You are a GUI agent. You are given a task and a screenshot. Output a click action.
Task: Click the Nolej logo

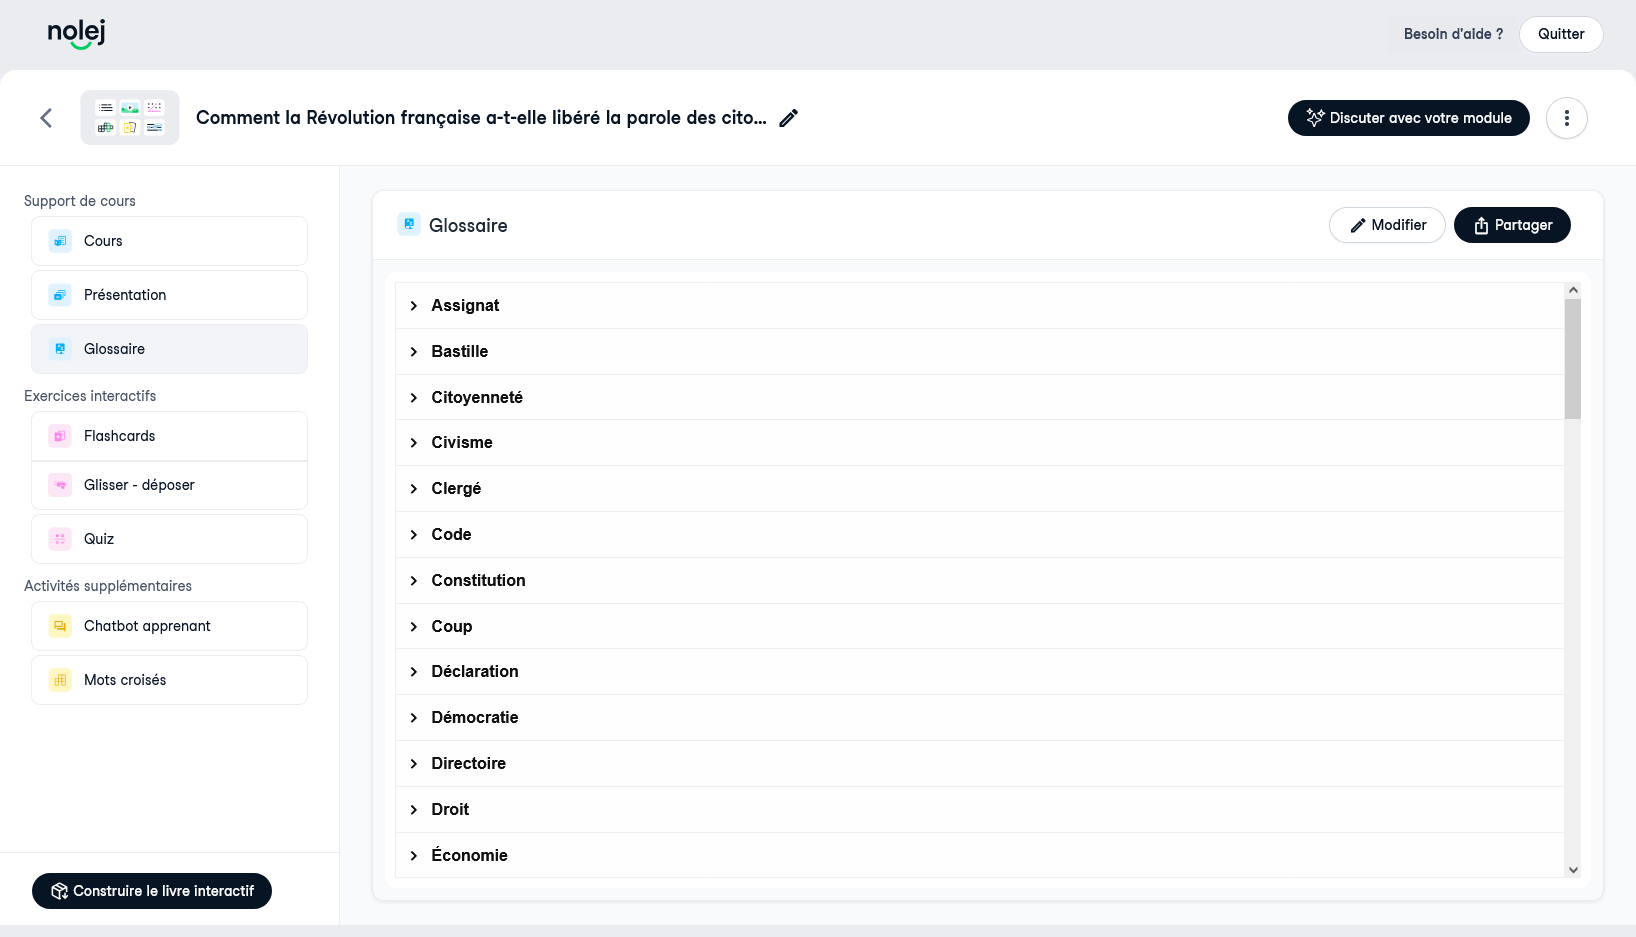76,34
